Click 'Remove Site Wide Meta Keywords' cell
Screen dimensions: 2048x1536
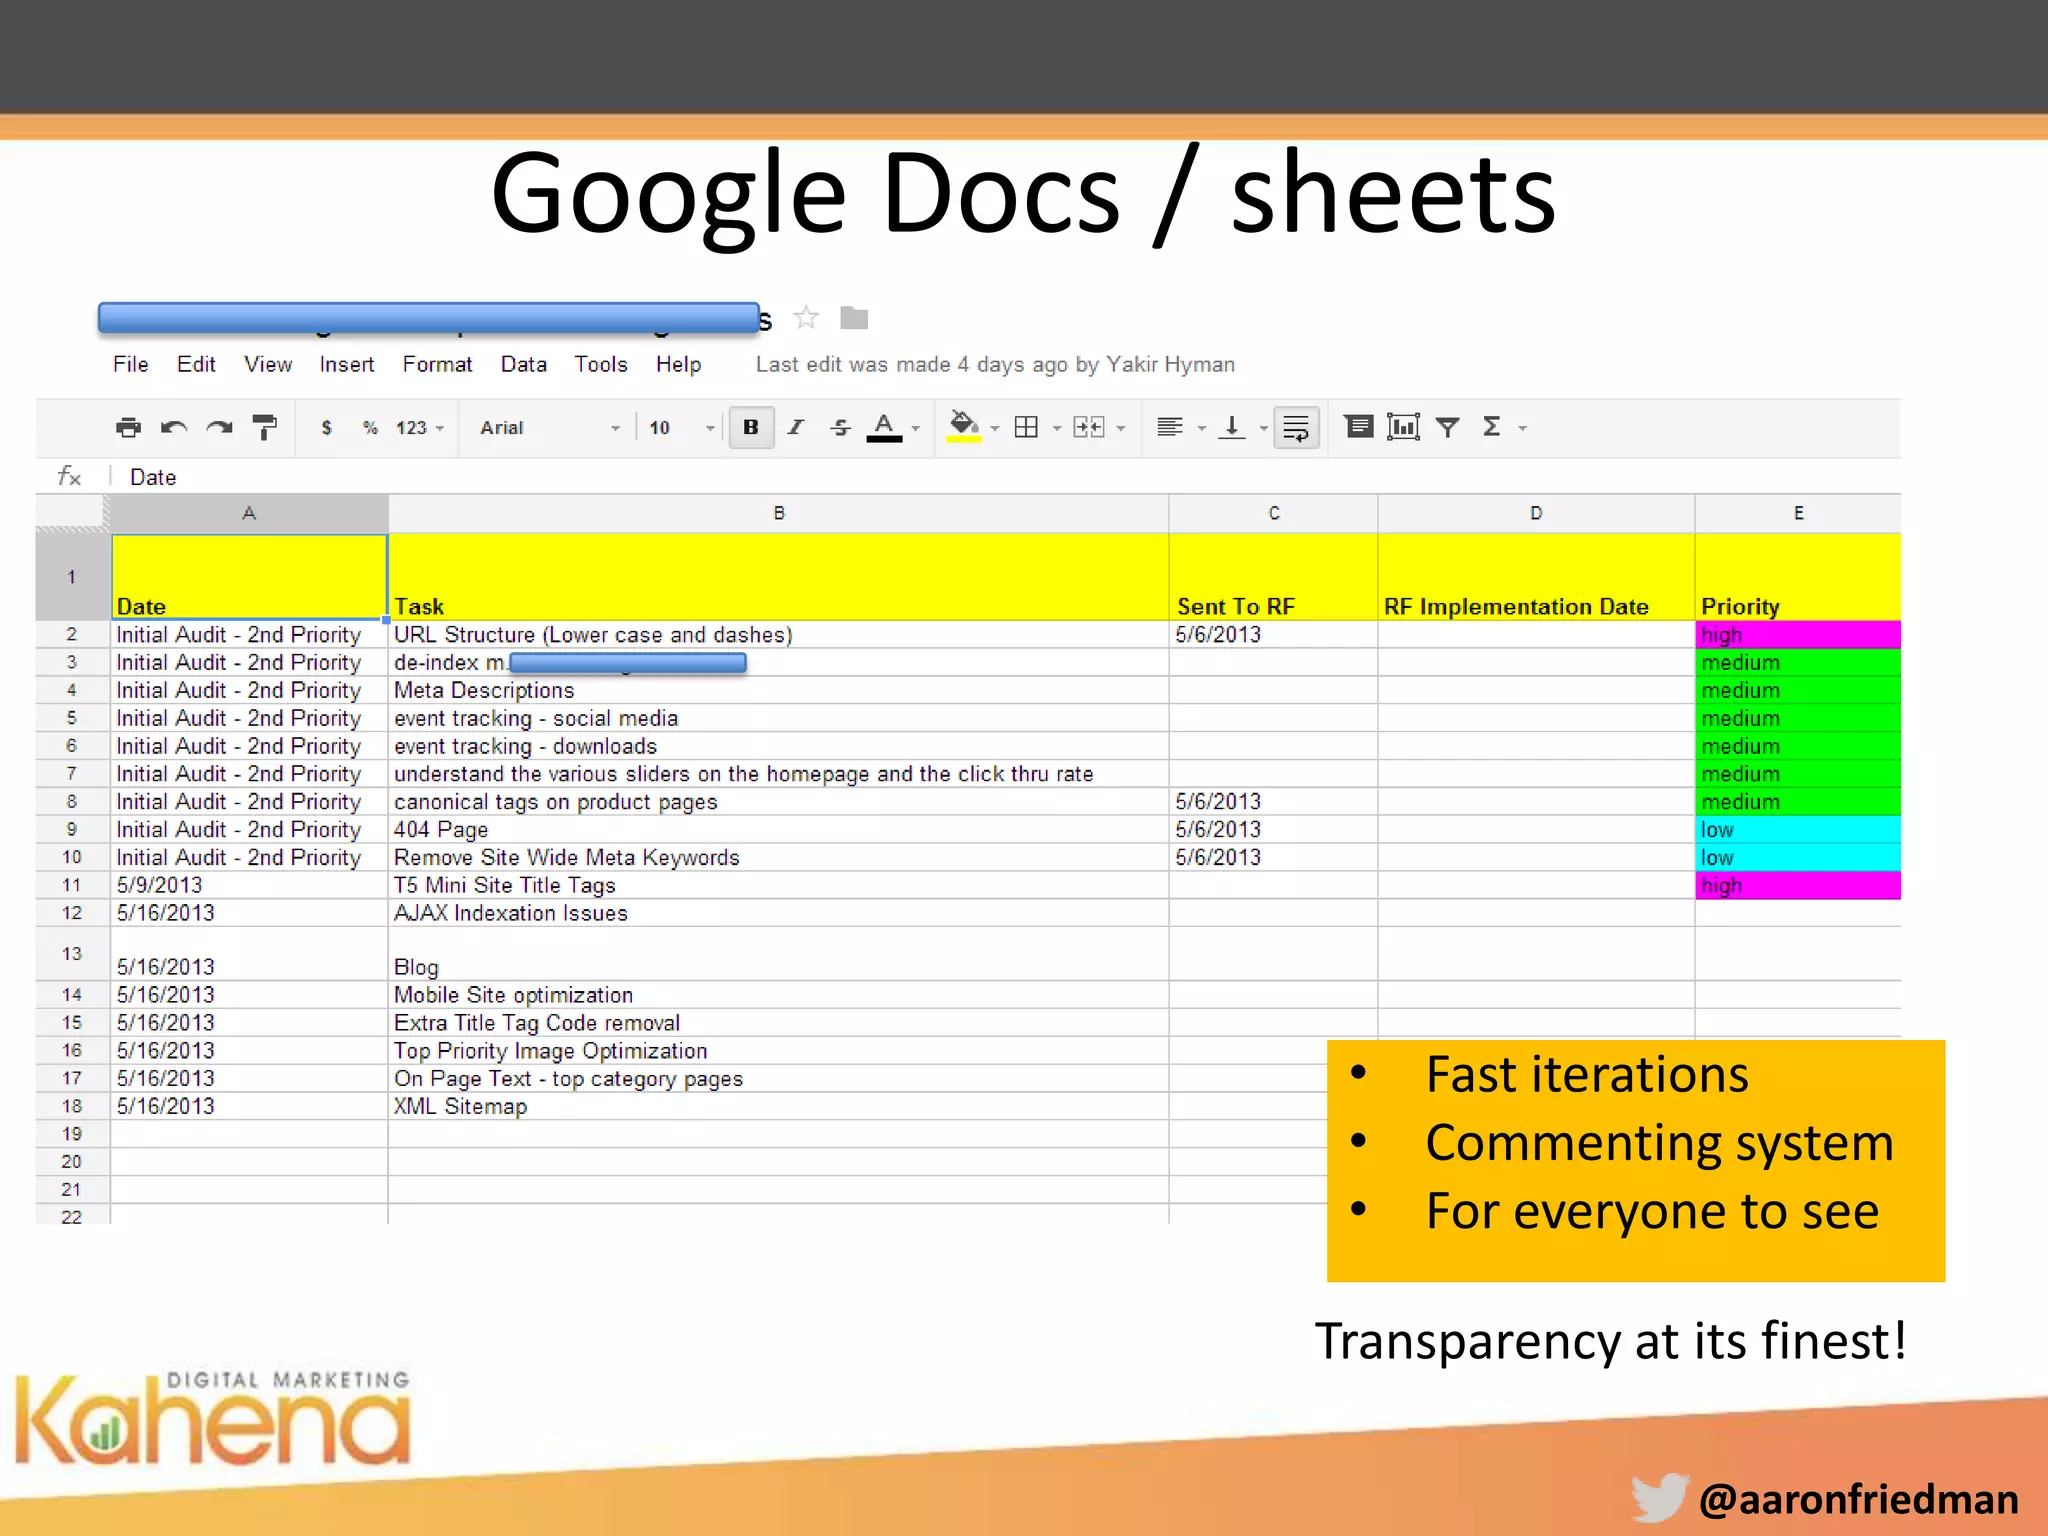click(778, 858)
